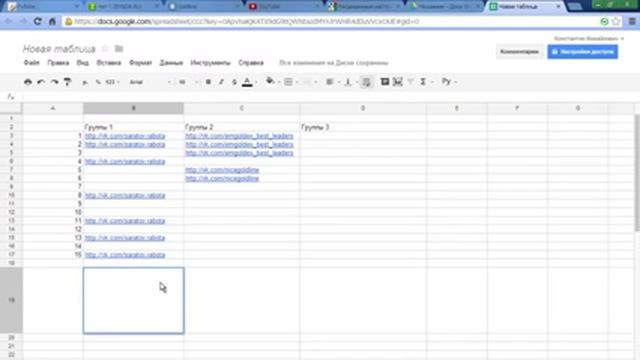Format as currency (р.) button
640x360 pixels.
[85, 82]
